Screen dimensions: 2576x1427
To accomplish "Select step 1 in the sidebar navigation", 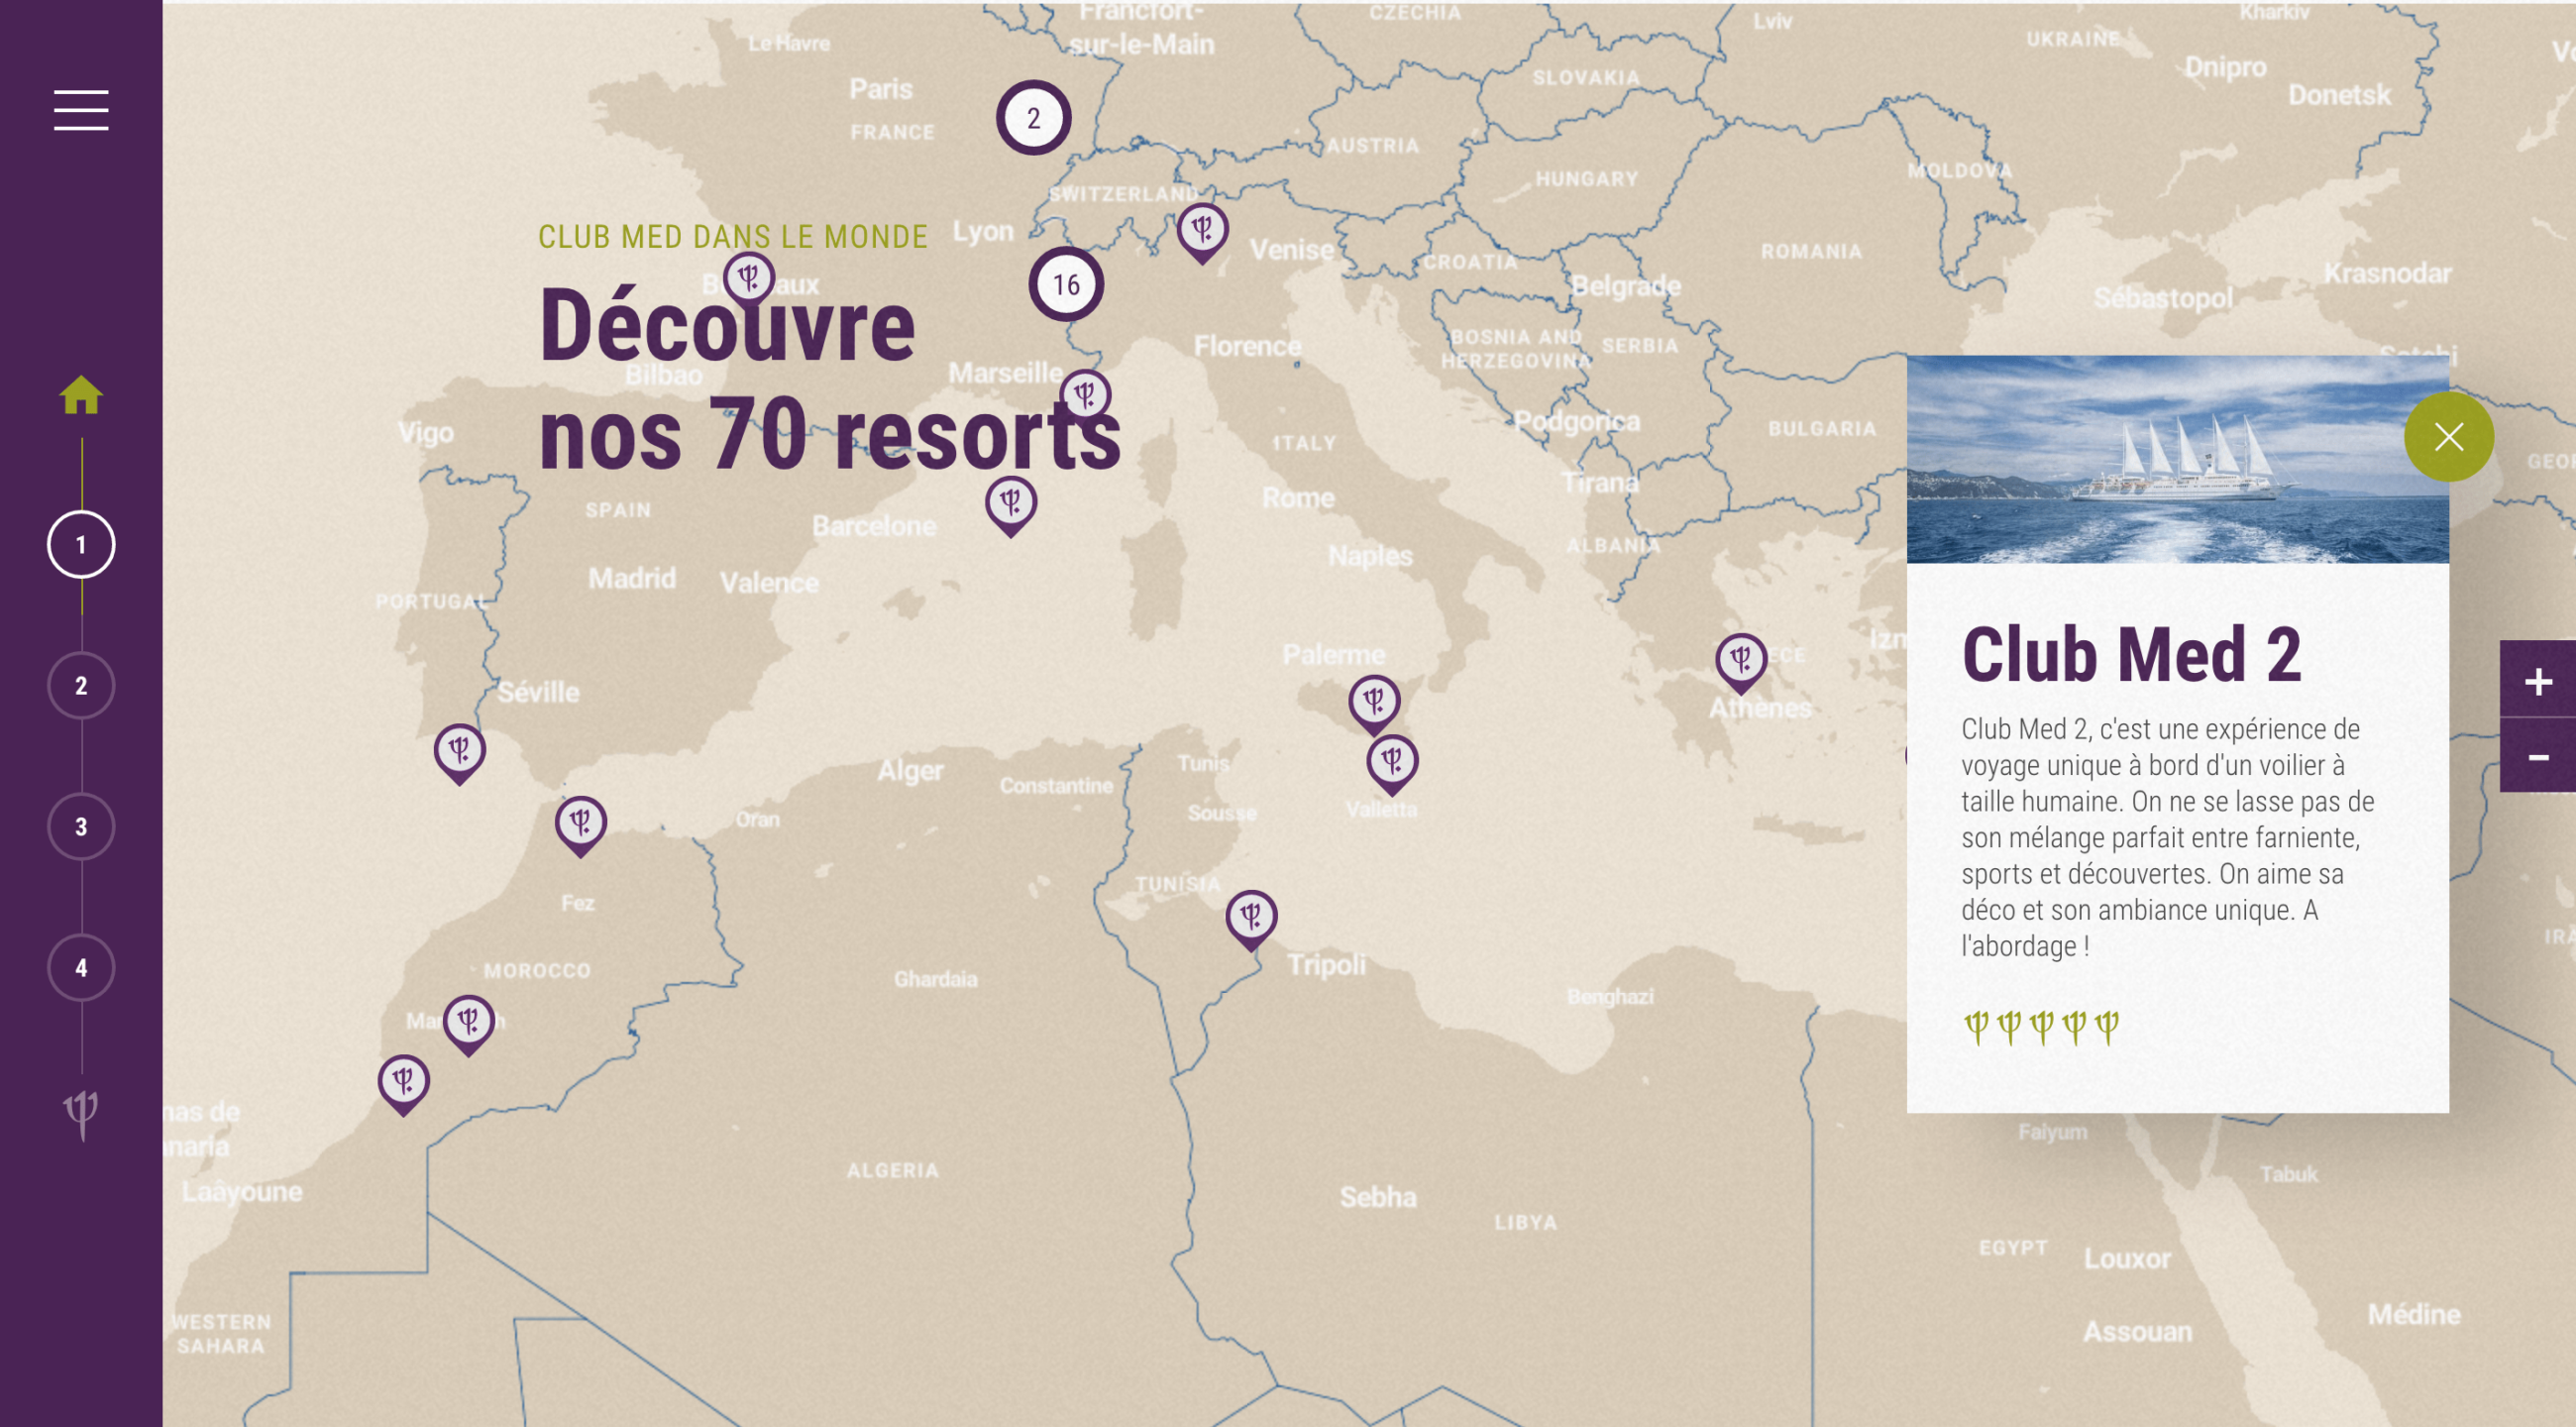I will coord(81,545).
